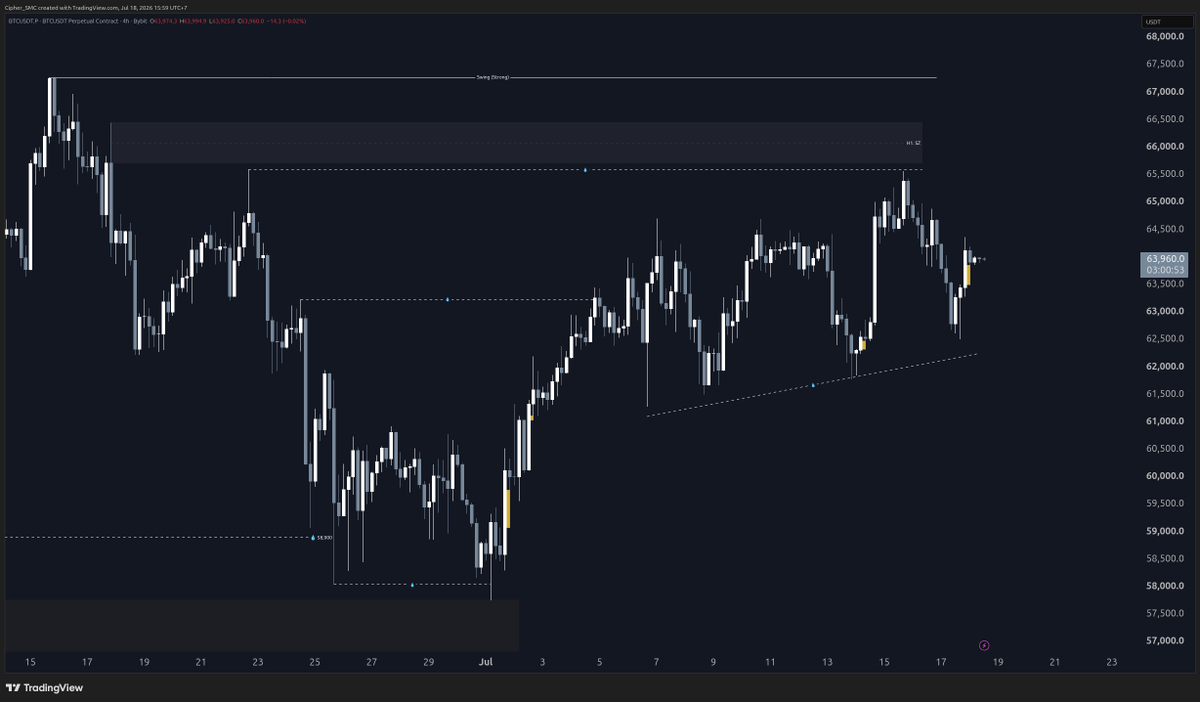
Task: Click the 29 date on time axis
Action: click(429, 662)
